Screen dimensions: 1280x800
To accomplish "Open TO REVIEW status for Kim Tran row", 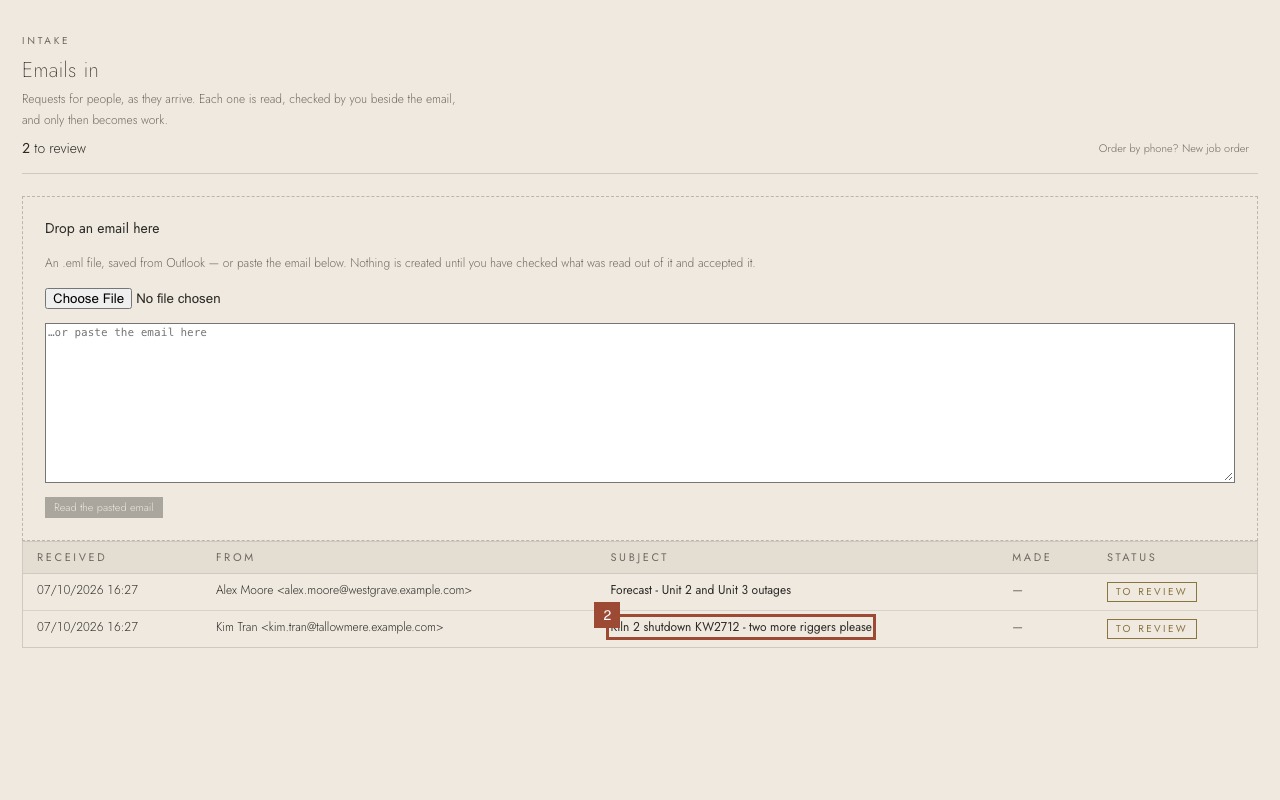I will click(x=1151, y=629).
